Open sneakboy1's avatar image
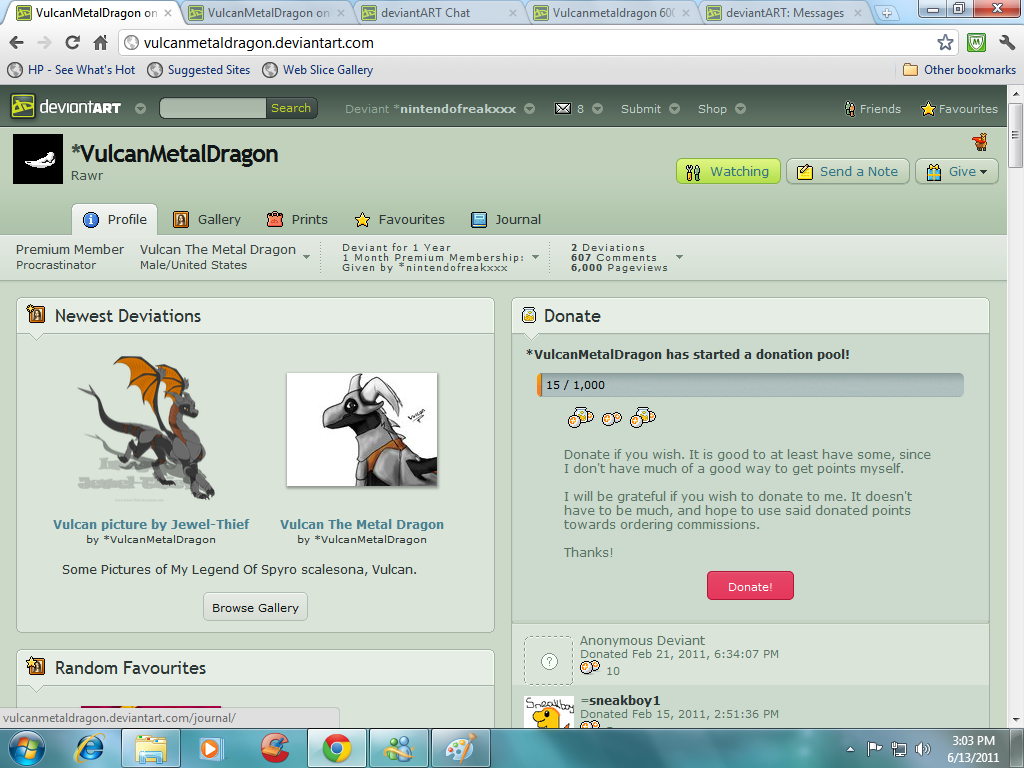This screenshot has width=1024, height=768. pos(549,712)
